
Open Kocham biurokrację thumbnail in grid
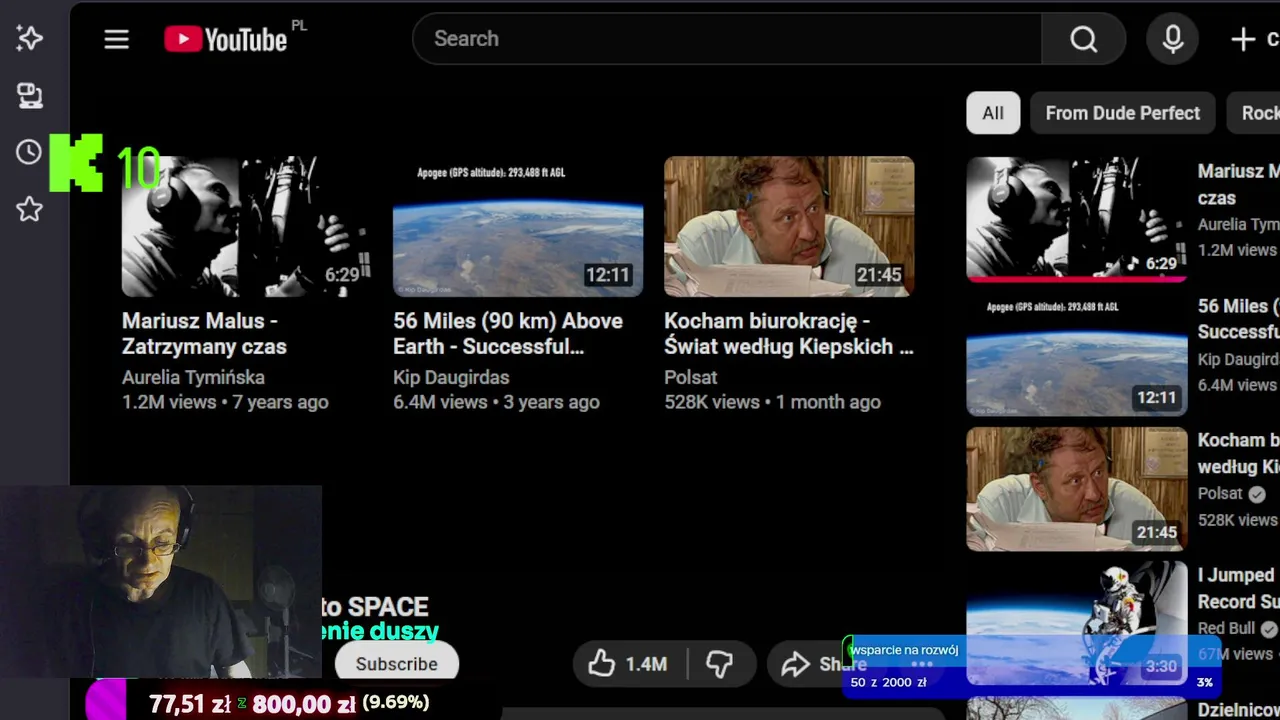pos(789,226)
